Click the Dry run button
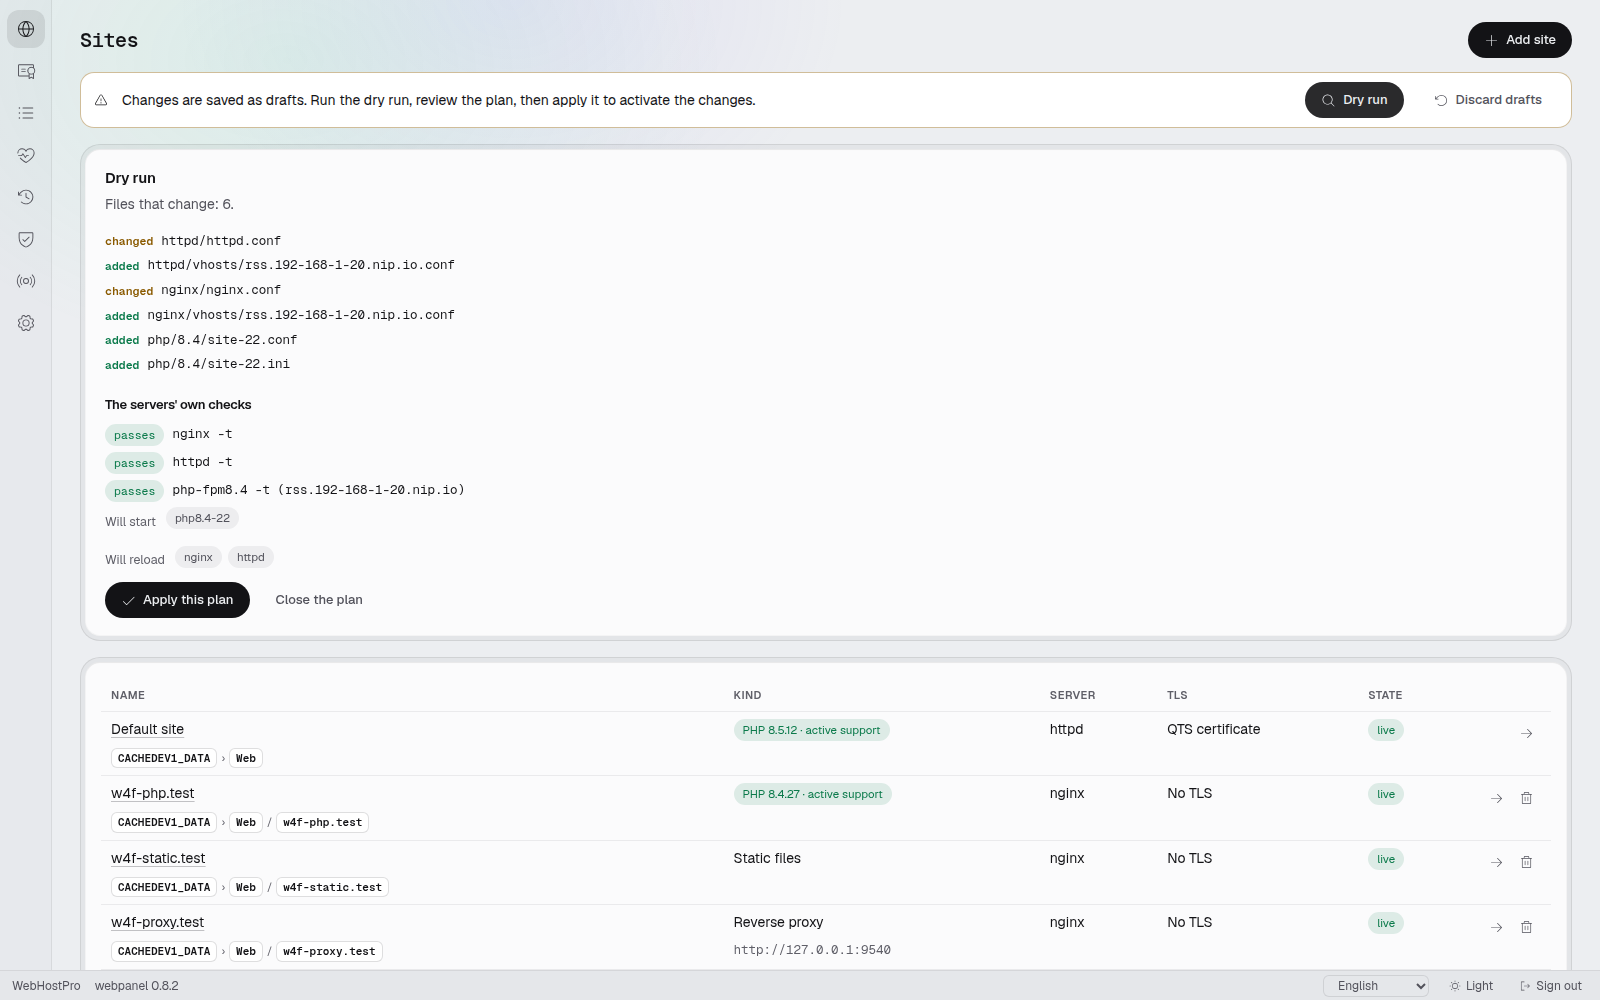The image size is (1600, 1000). tap(1354, 100)
